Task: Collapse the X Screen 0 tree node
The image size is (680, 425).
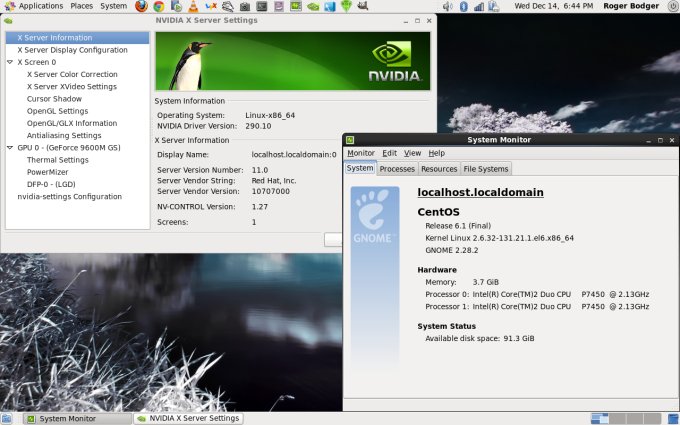Action: click(10, 62)
